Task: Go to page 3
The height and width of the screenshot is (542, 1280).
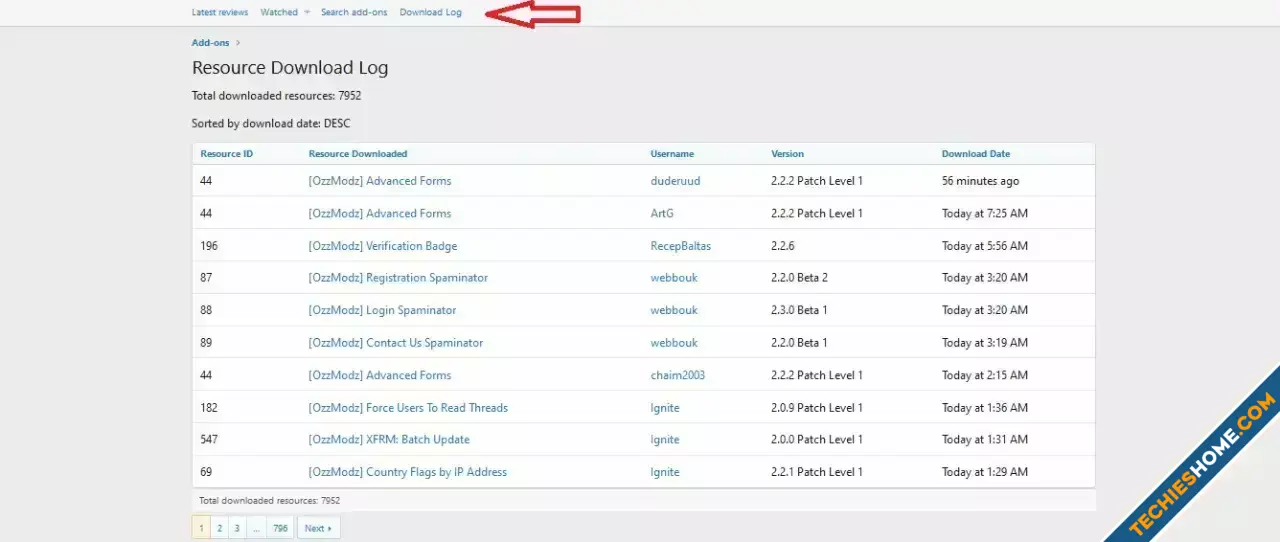Action: click(x=237, y=528)
